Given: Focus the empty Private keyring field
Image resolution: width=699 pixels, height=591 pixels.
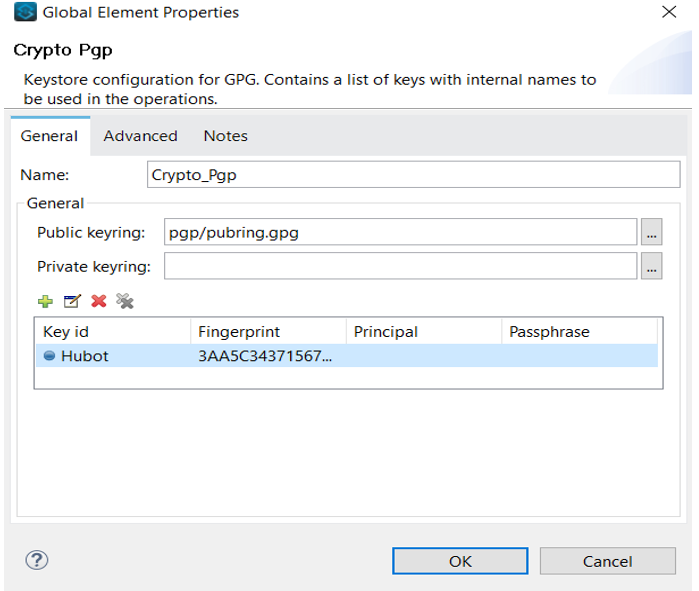Looking at the screenshot, I should point(400,266).
